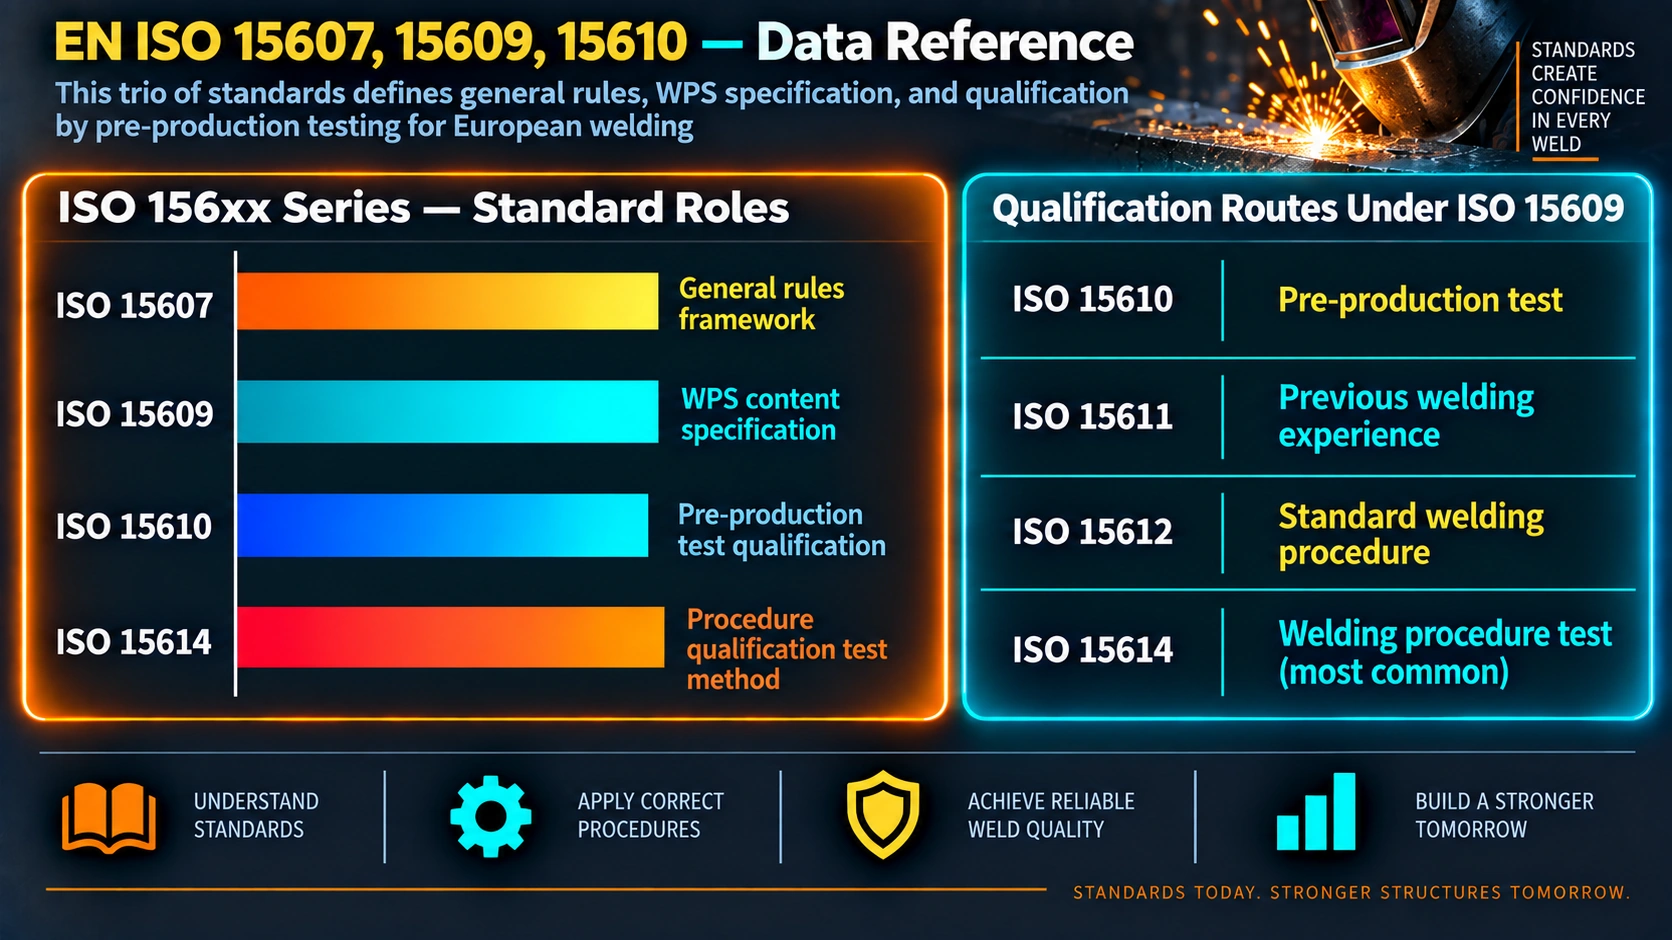The width and height of the screenshot is (1672, 940).
Task: Click 'ISO 15610' in Standard Roles chart
Action: click(134, 526)
